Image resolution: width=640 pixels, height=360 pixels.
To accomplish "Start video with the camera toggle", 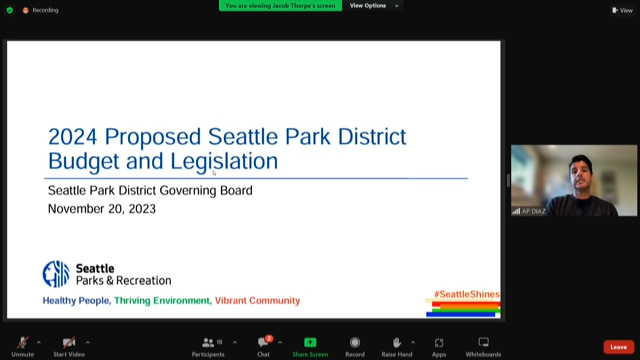I will pyautogui.click(x=69, y=347).
